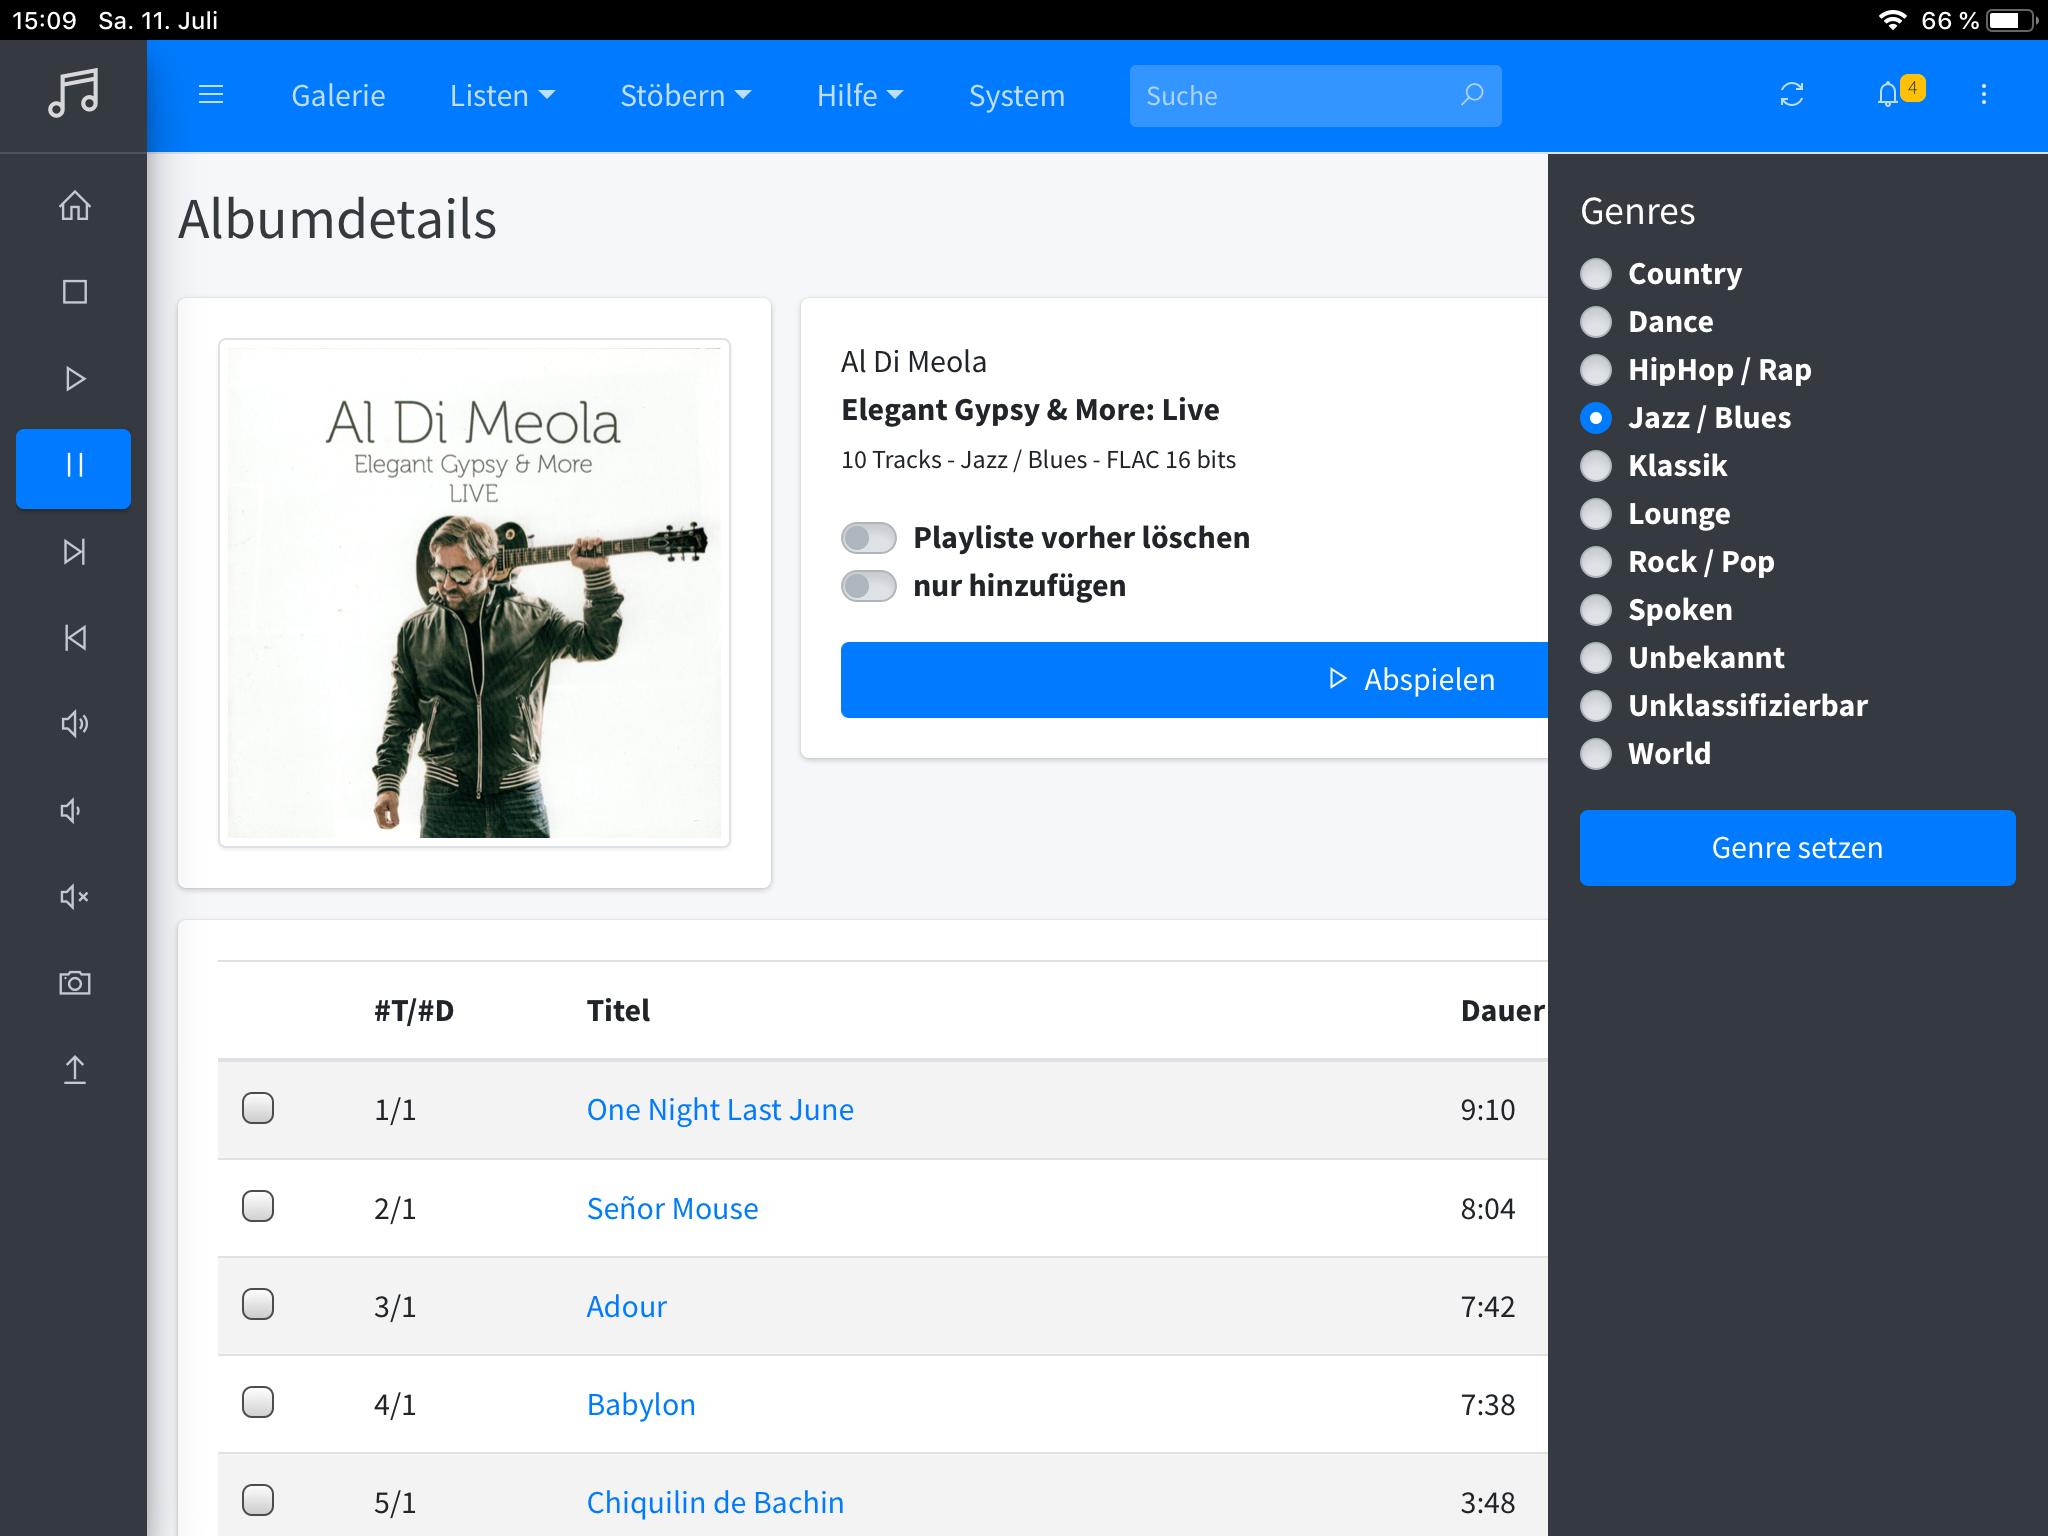Skip to next track icon
2048x1536 pixels.
74,552
